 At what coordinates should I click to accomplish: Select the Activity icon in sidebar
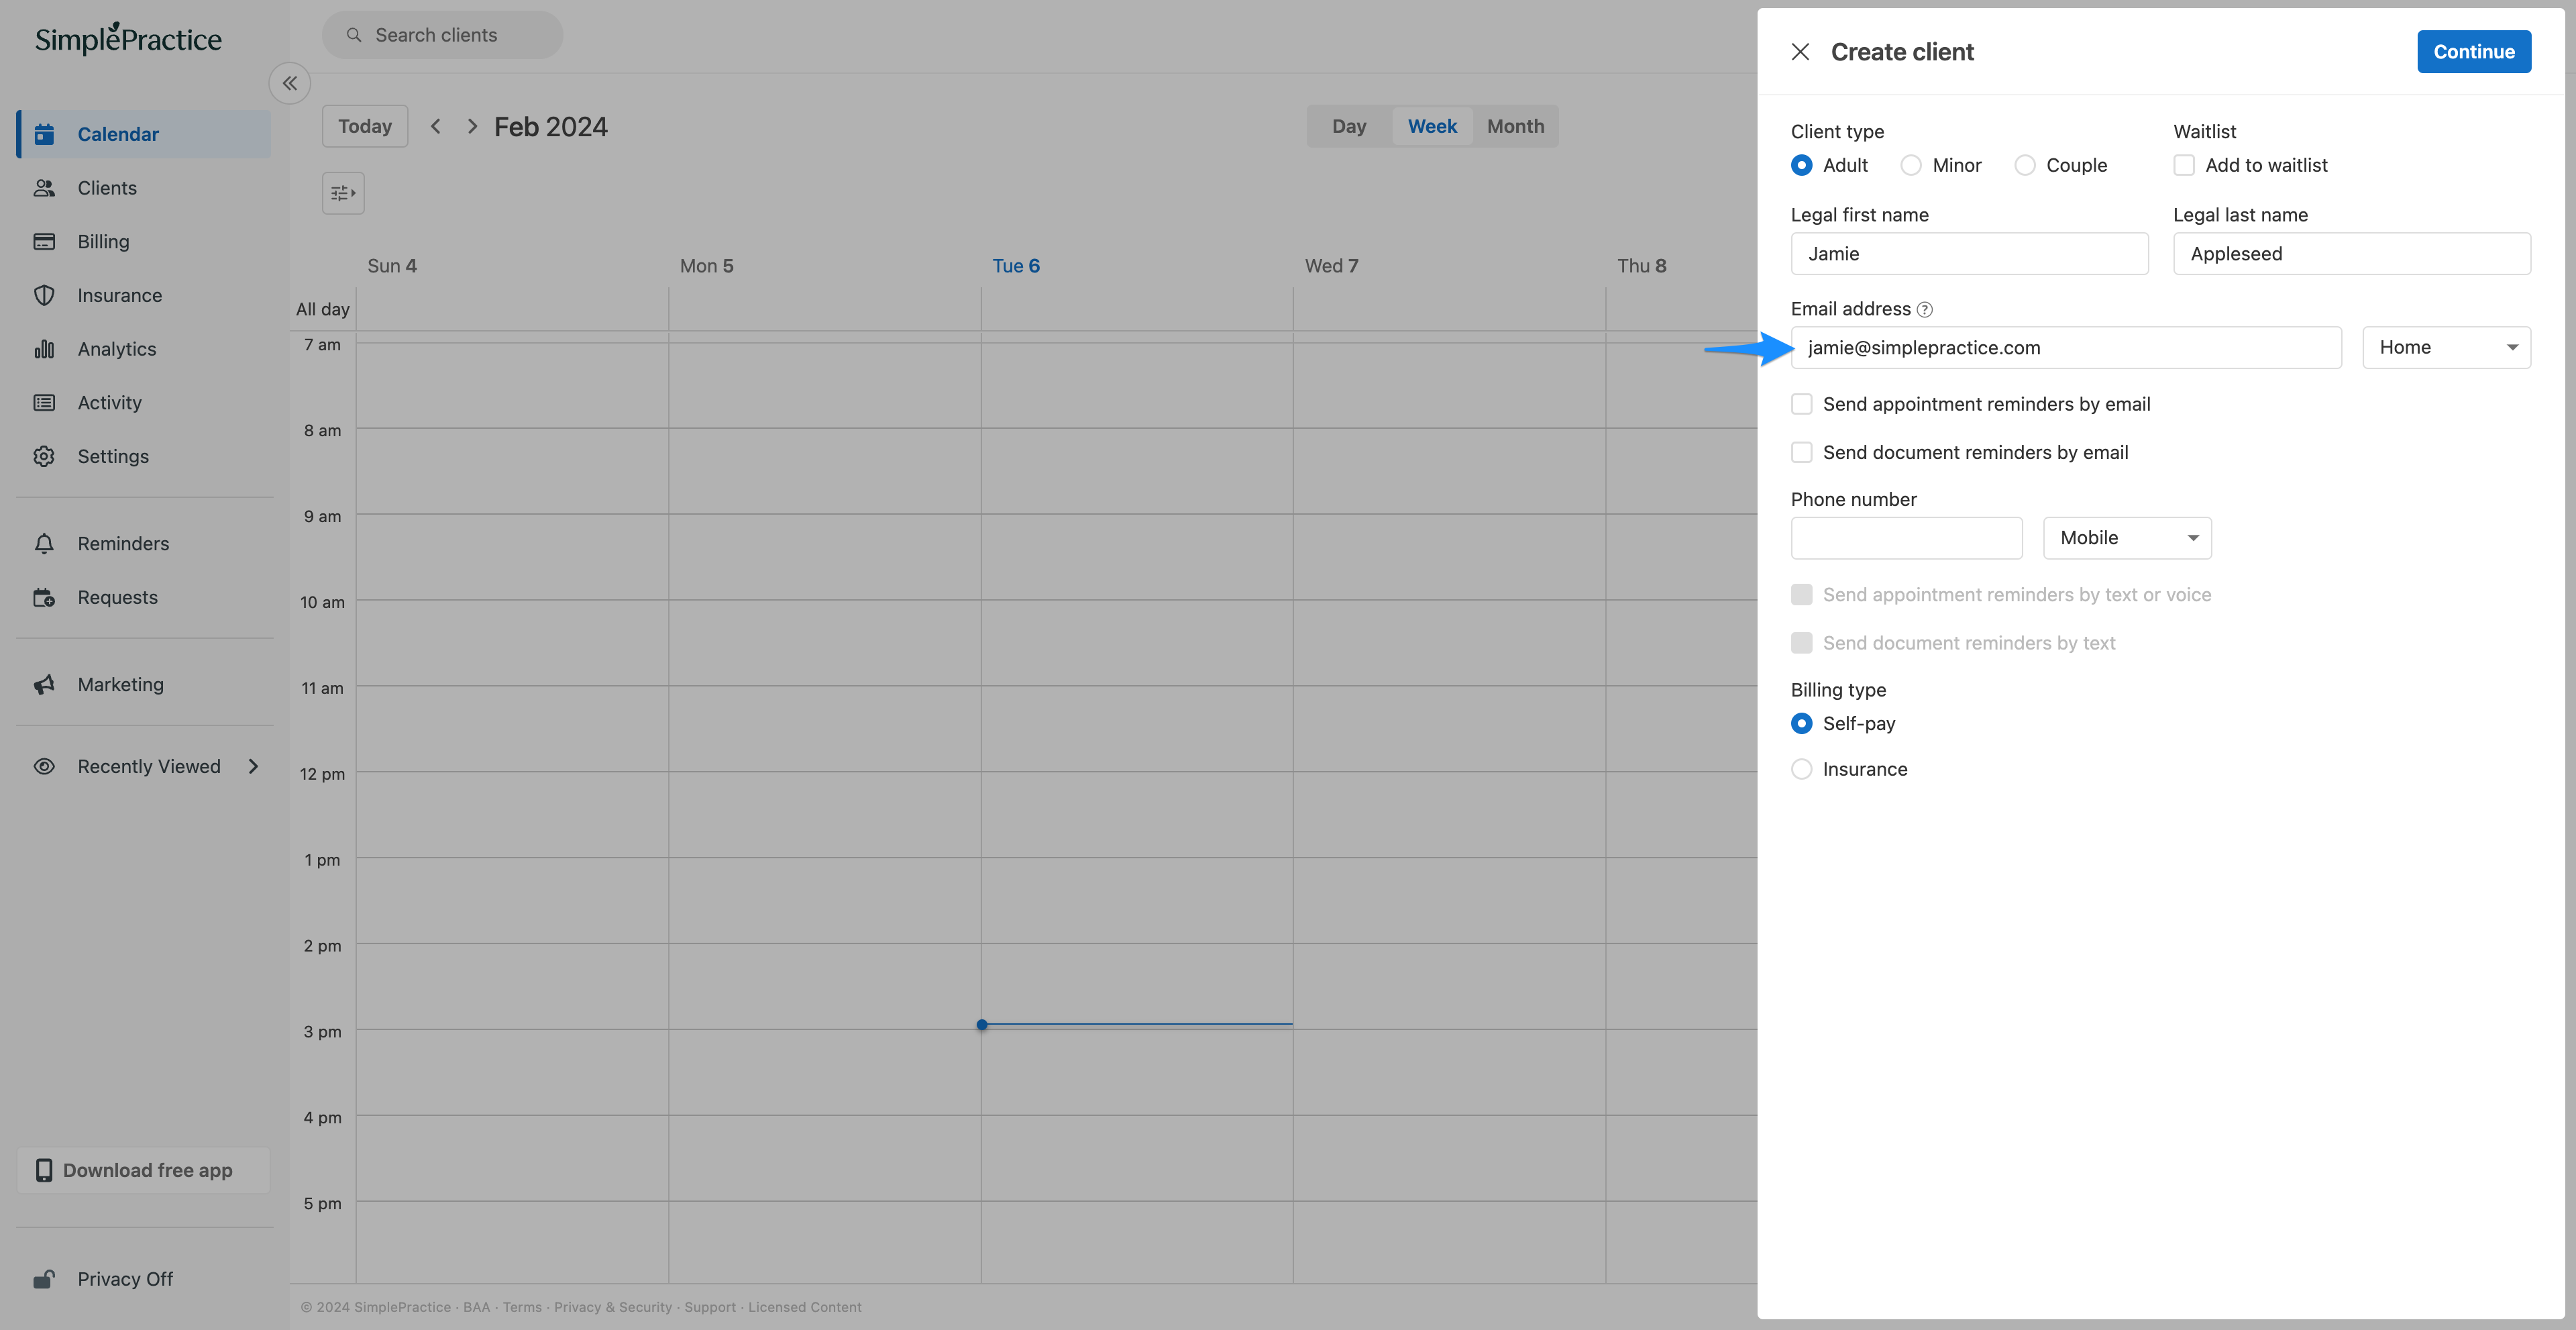coord(44,402)
